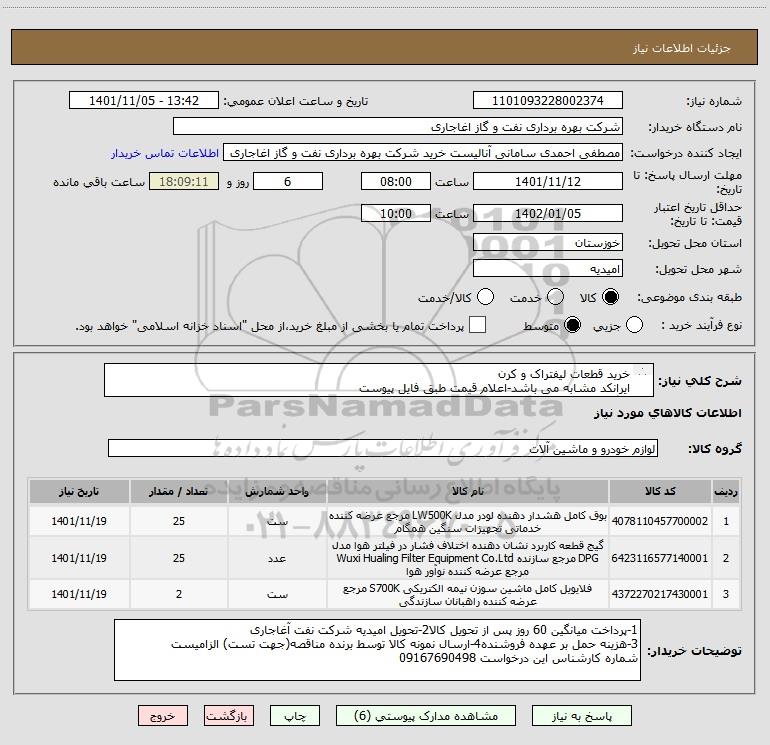
Task: Click the general description text box
Action: (379, 381)
